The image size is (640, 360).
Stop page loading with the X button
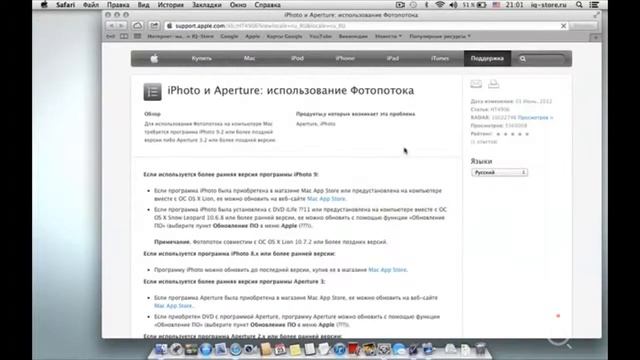tap(563, 26)
